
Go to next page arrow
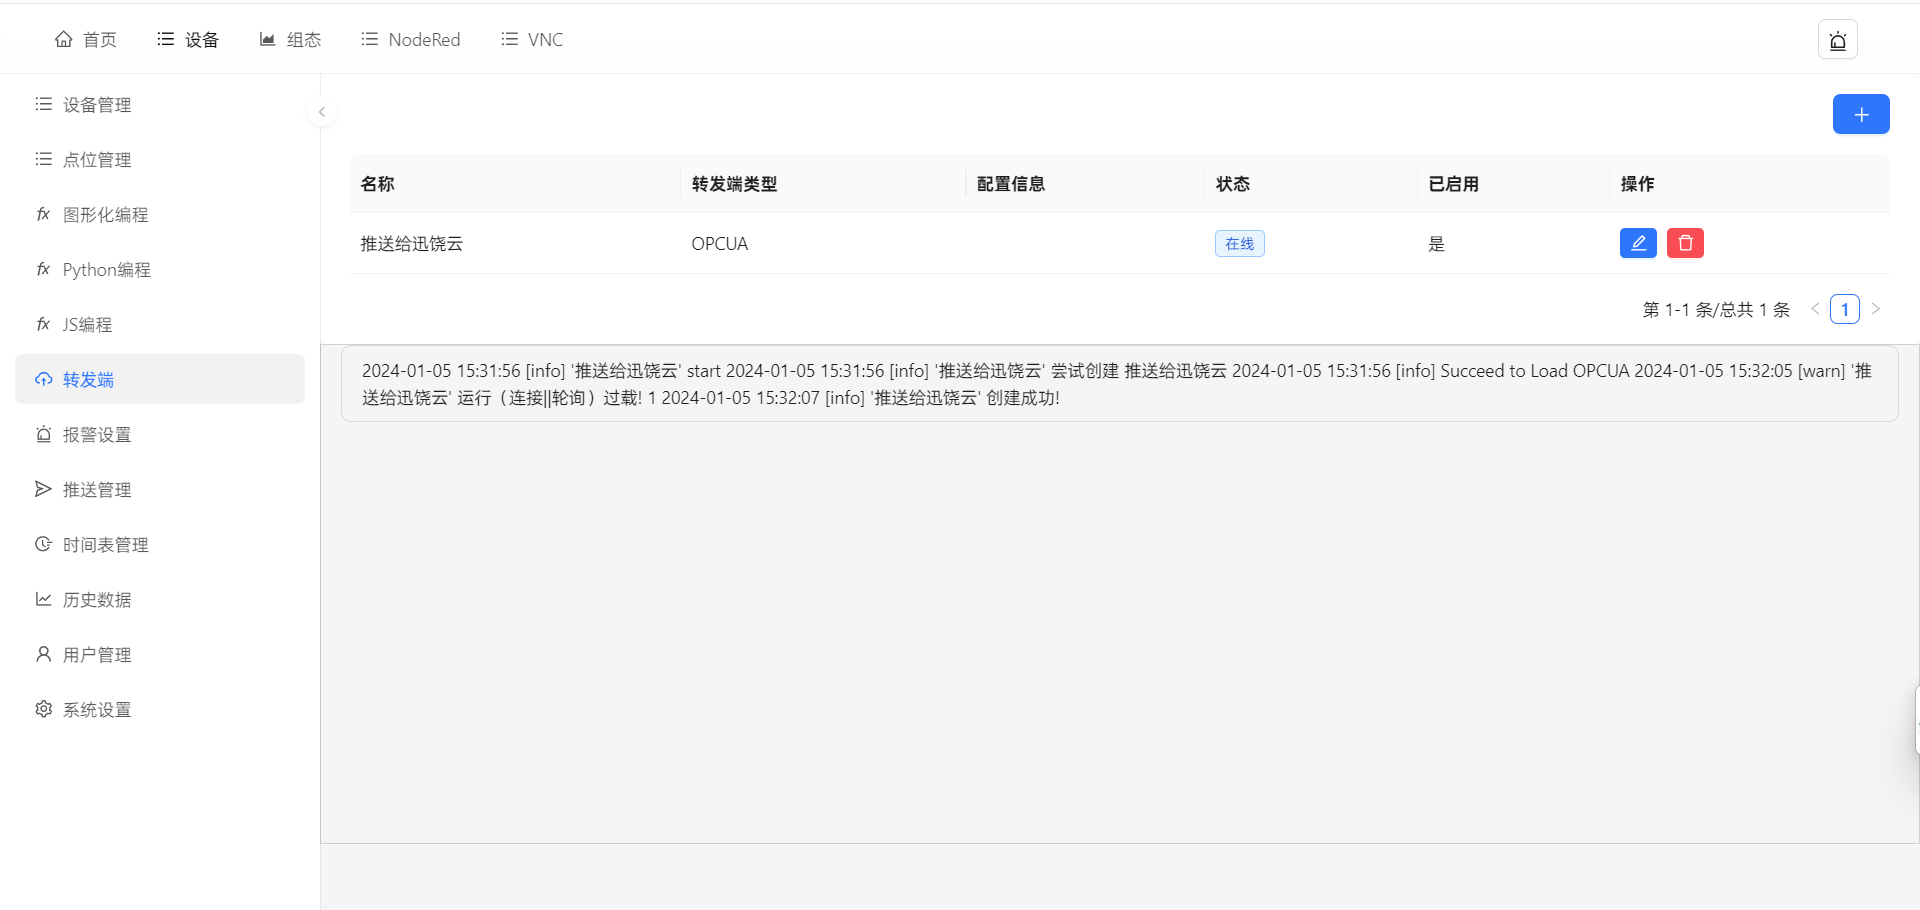pos(1875,309)
